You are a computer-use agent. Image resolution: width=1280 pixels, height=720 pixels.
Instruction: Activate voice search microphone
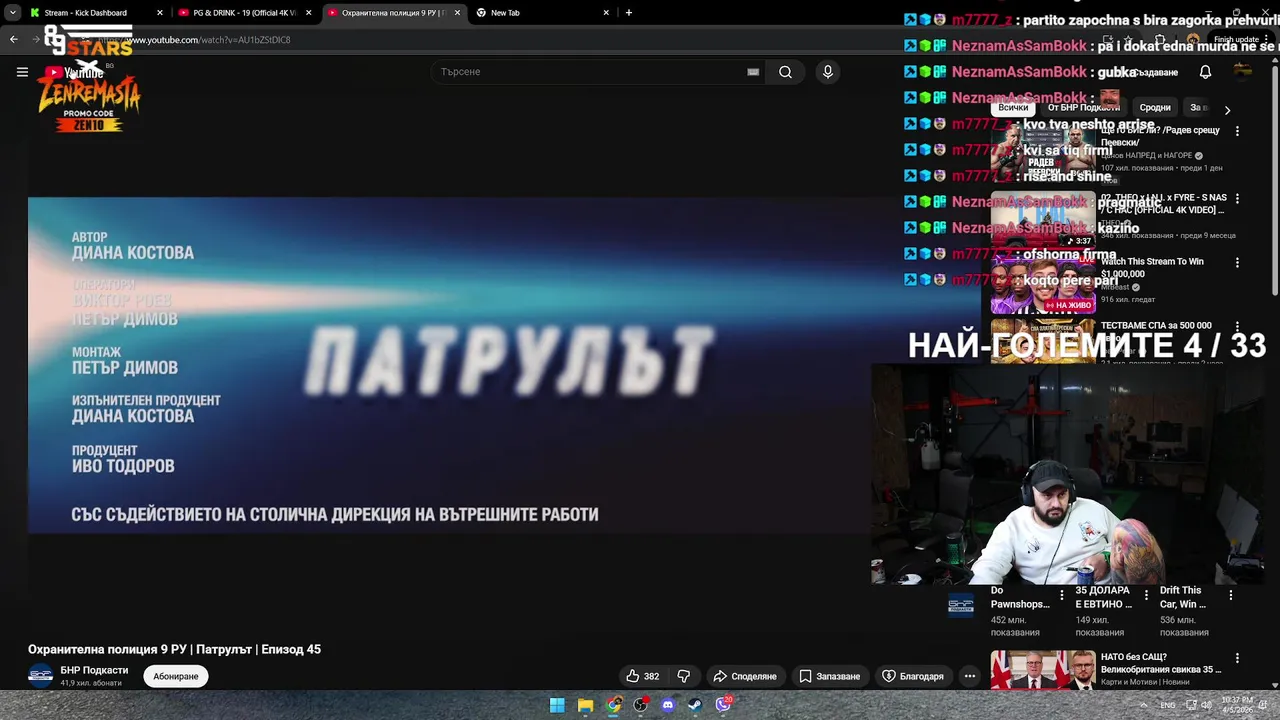(827, 72)
